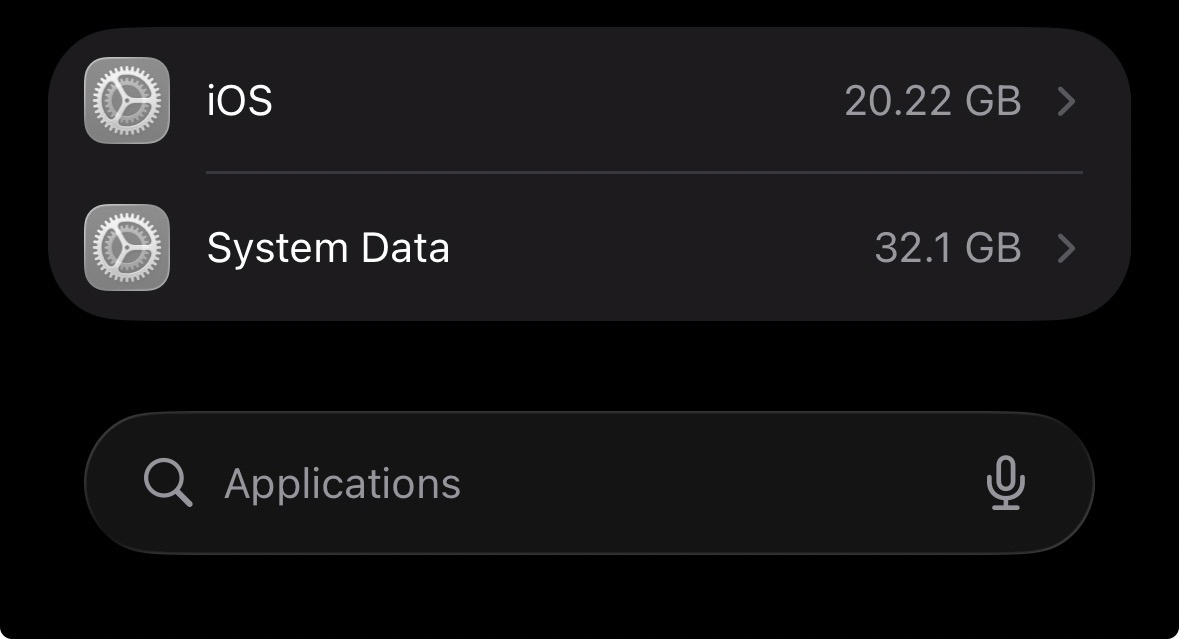The width and height of the screenshot is (1179, 639).
Task: Tap the magnifying glass search icon
Action: pyautogui.click(x=167, y=483)
